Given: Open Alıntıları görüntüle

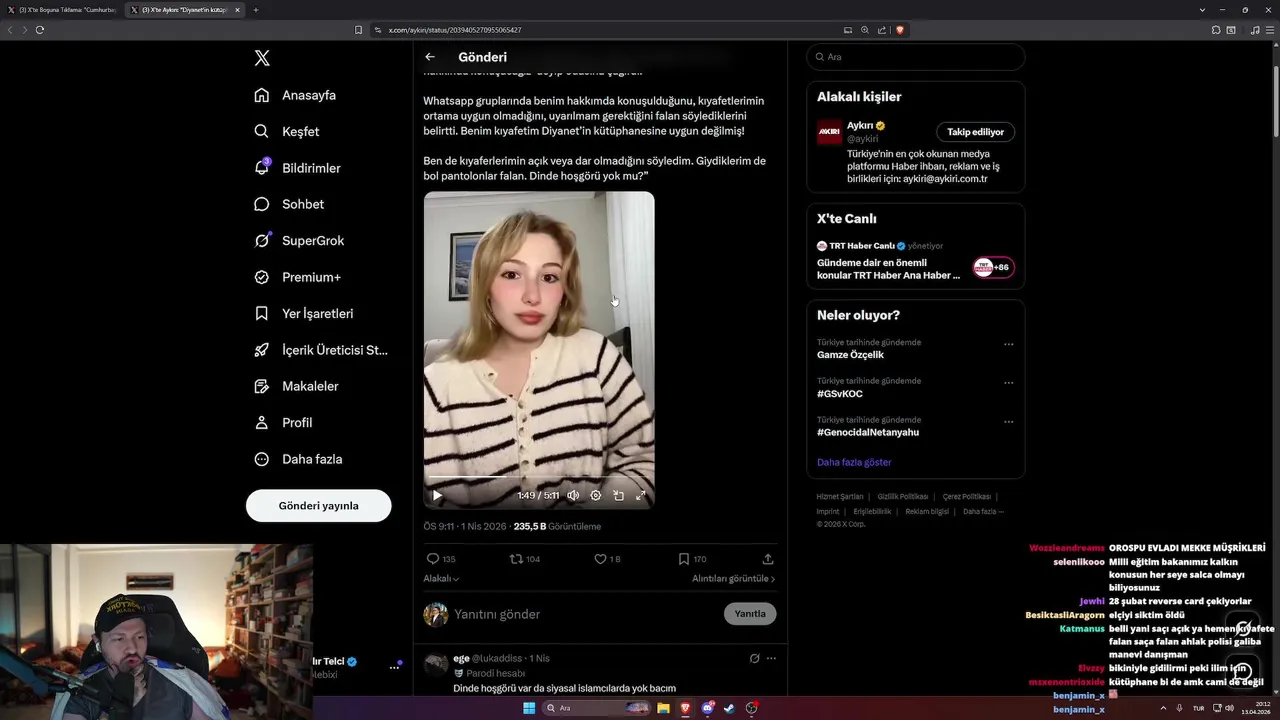Looking at the screenshot, I should click(x=733, y=579).
